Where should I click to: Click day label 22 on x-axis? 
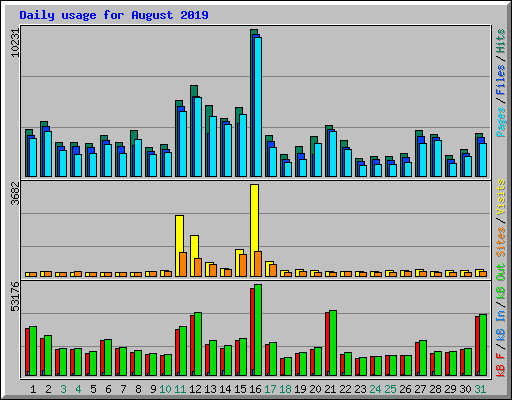[x=345, y=389]
